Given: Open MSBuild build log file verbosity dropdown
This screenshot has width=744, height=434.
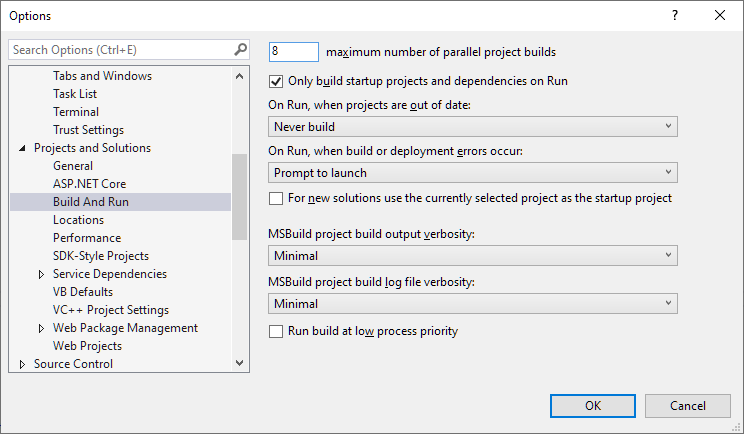Looking at the screenshot, I should pos(473,303).
